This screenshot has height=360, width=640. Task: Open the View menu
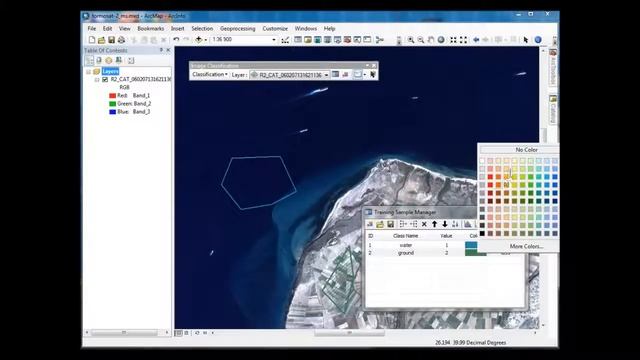tap(124, 29)
